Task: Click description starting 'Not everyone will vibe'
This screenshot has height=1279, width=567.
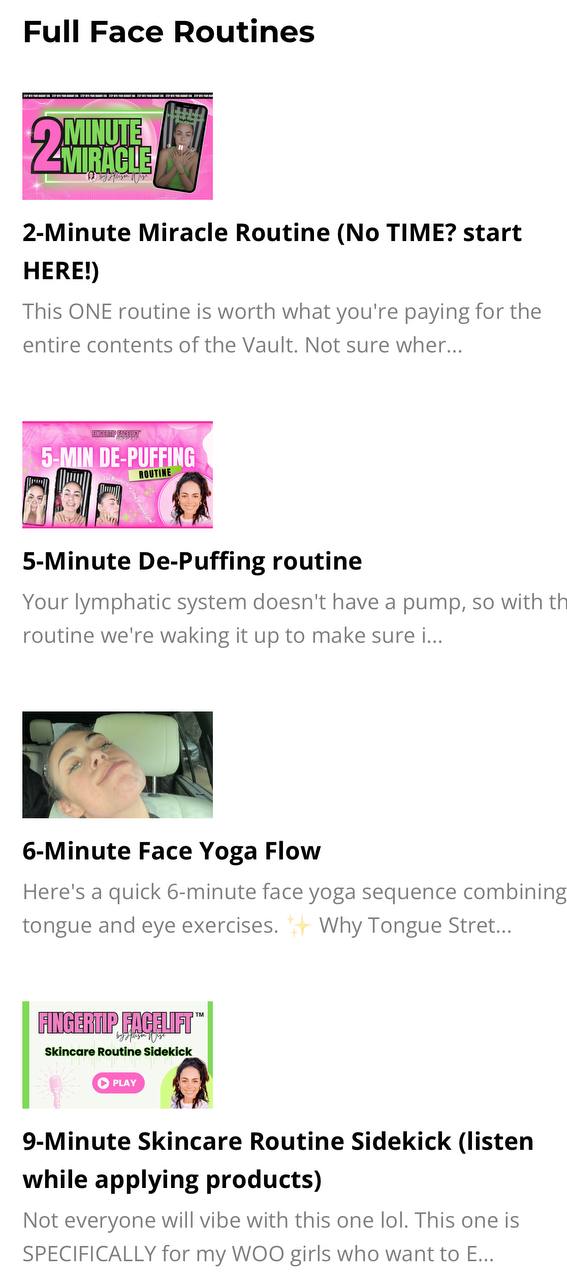Action: 271,1238
